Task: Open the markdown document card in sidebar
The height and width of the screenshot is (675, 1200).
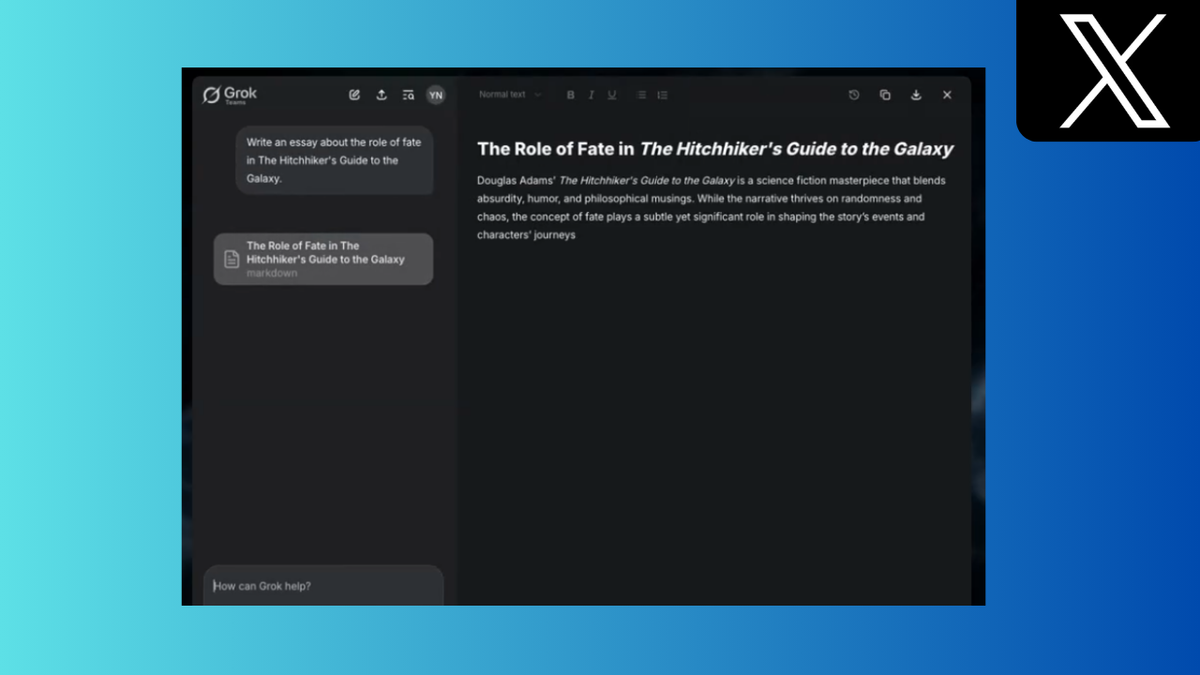Action: pos(322,258)
